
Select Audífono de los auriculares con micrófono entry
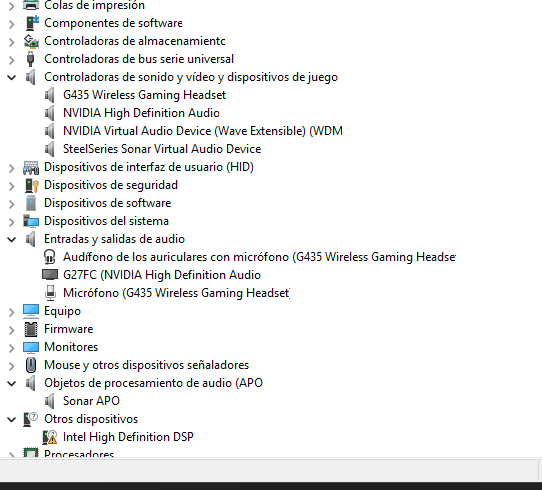click(x=259, y=257)
